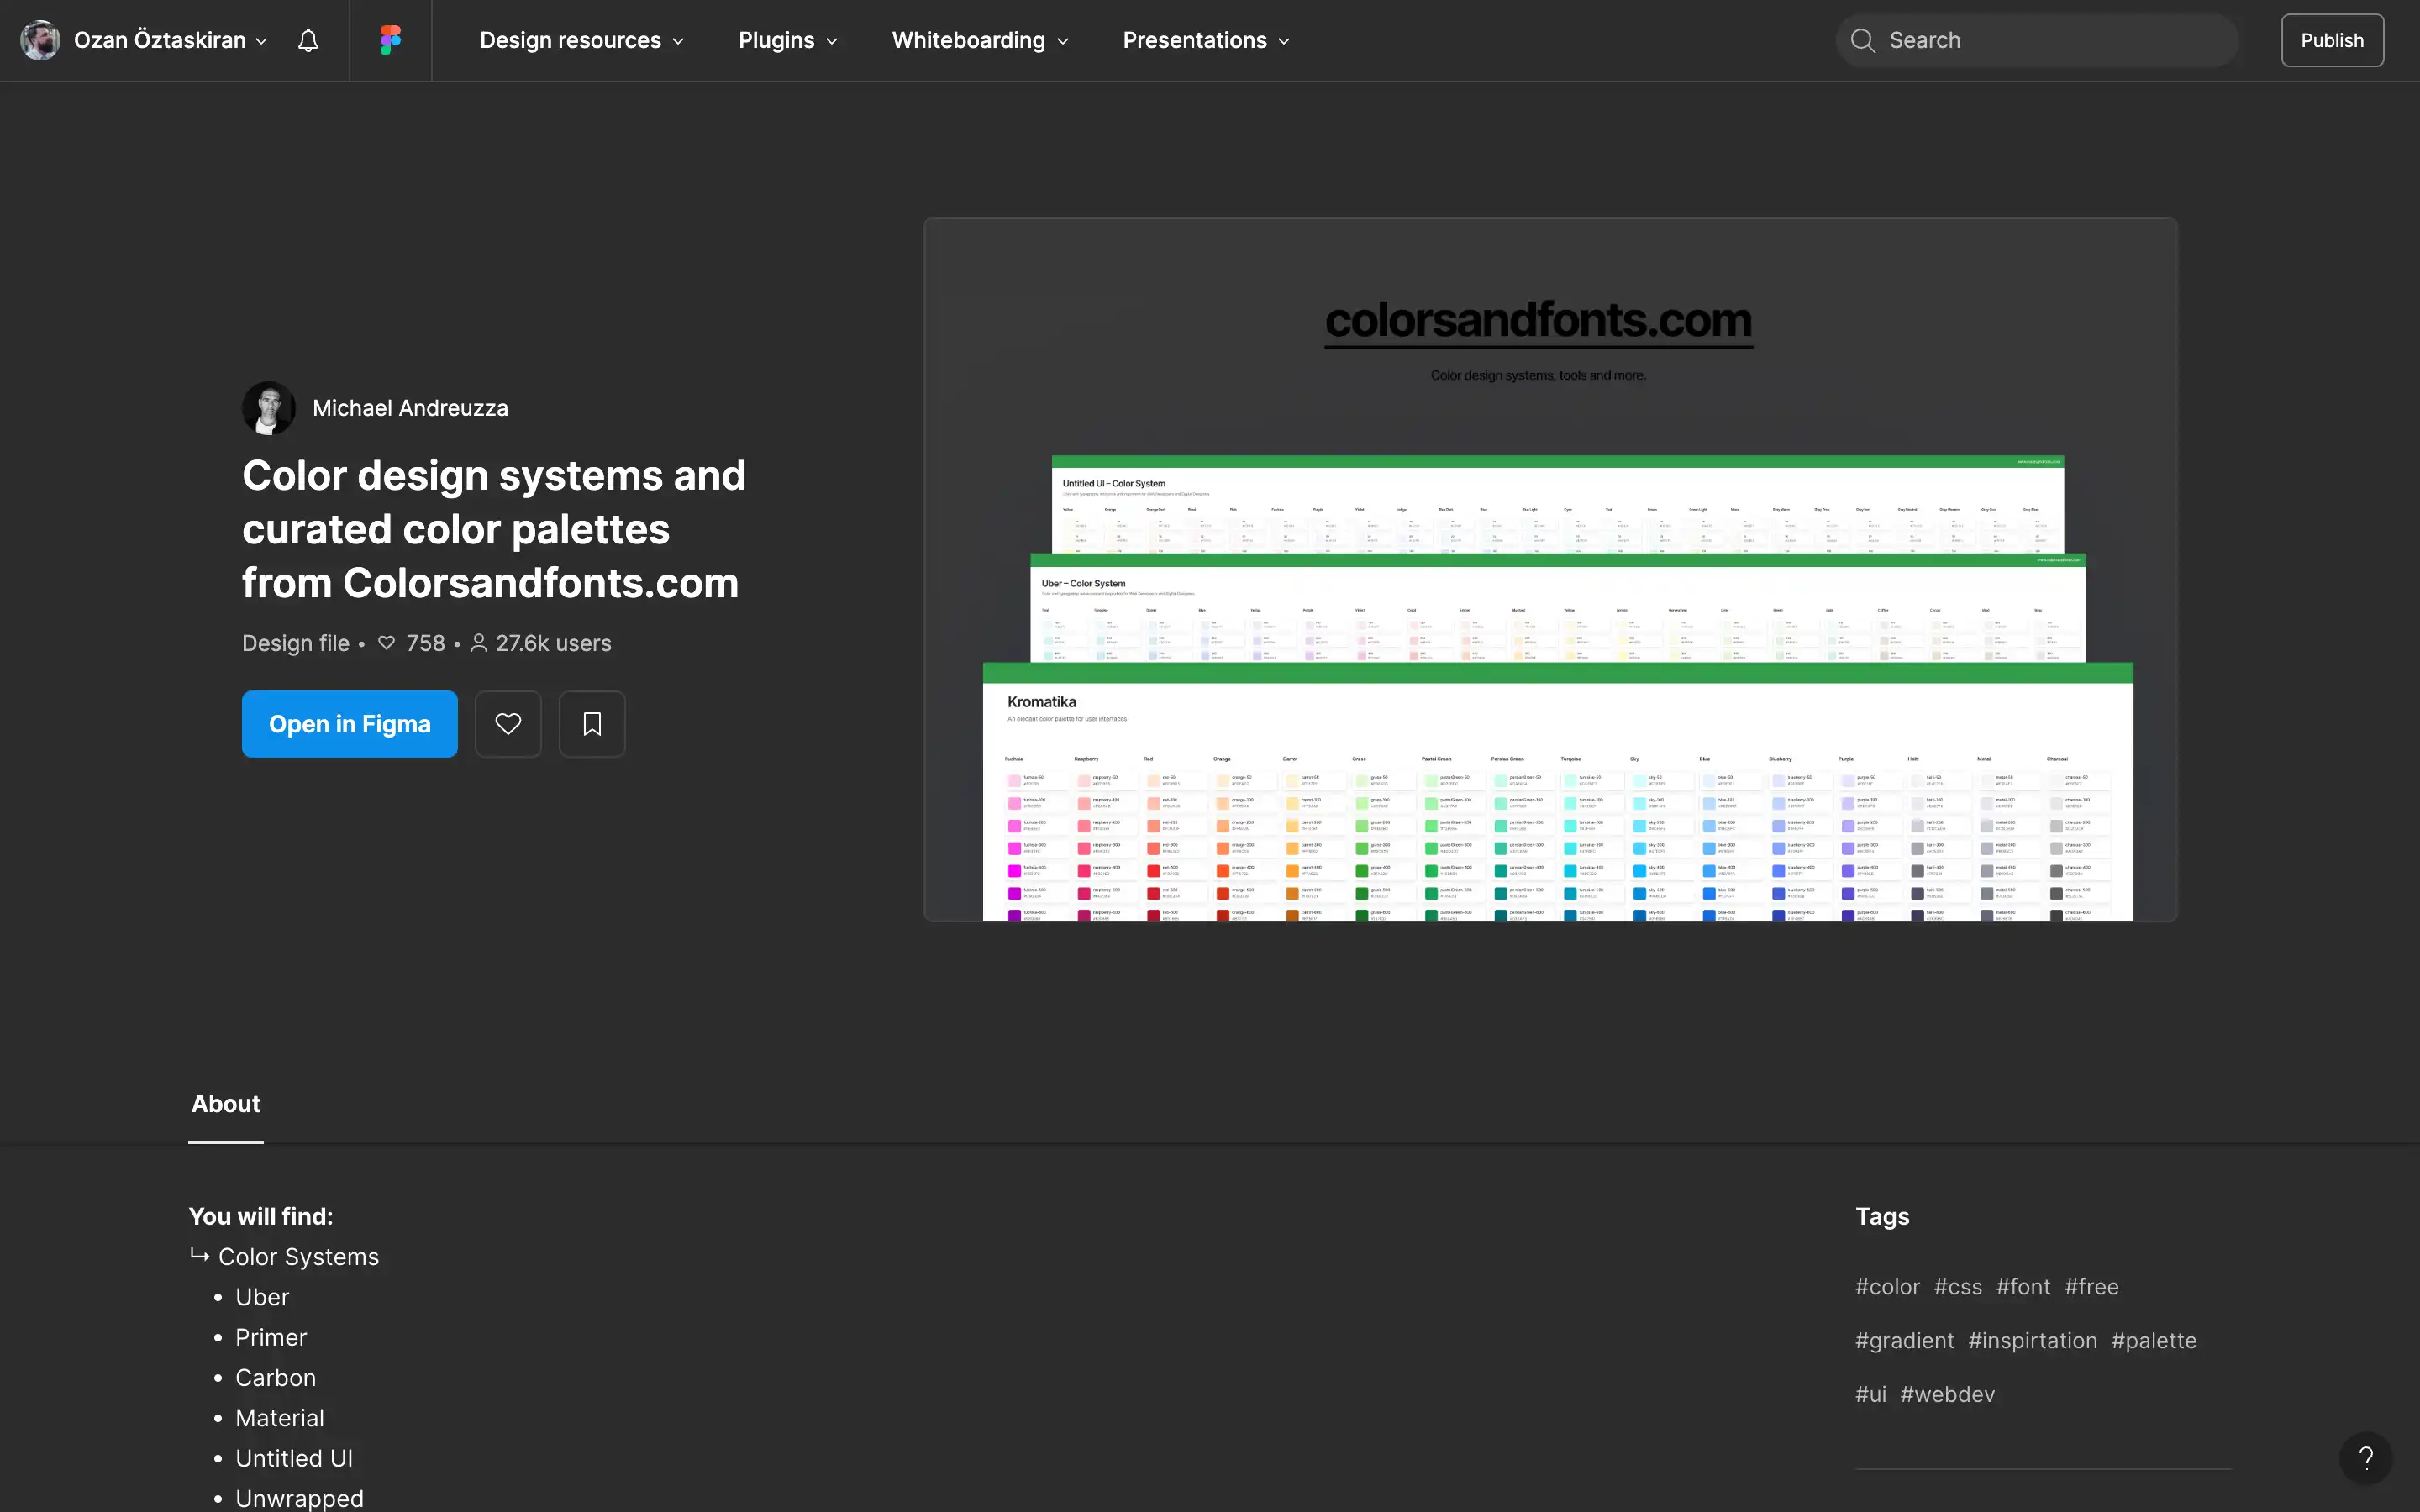Click the #font tag
Image resolution: width=2420 pixels, height=1512 pixels.
coord(2023,1287)
